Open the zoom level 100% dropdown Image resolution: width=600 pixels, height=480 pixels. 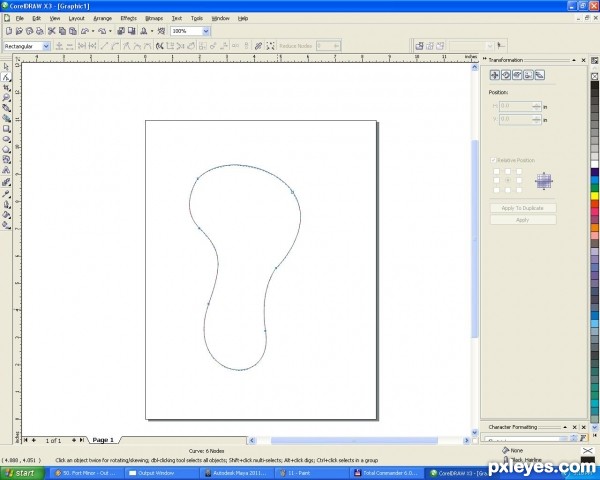tap(206, 31)
